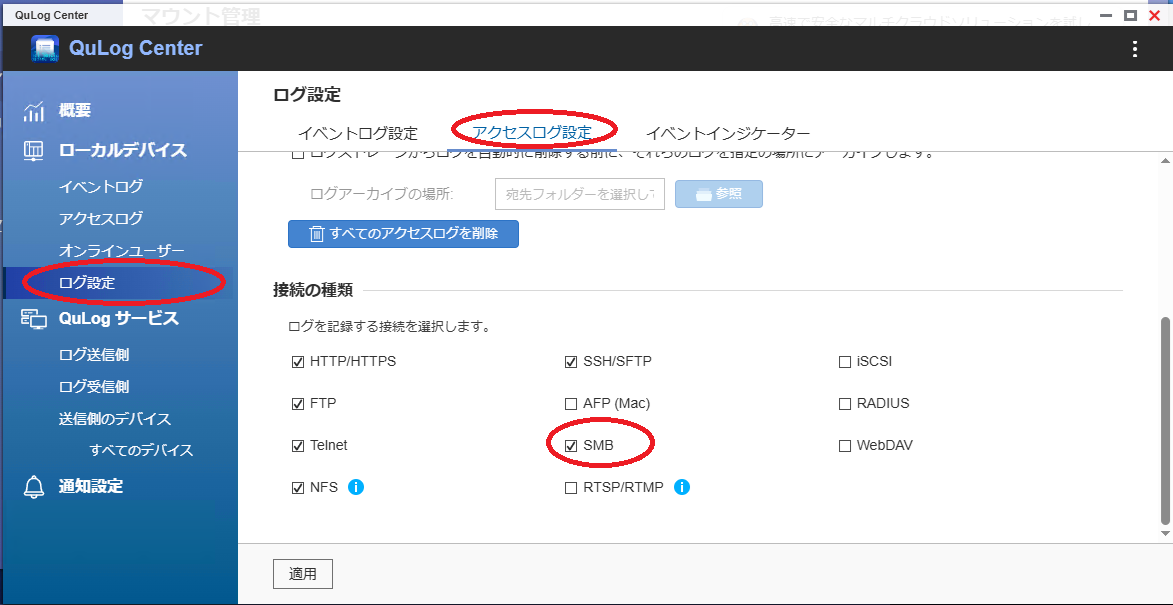The height and width of the screenshot is (605, 1173).
Task: Toggle the log archive before deletion checkbox
Action: coord(298,154)
